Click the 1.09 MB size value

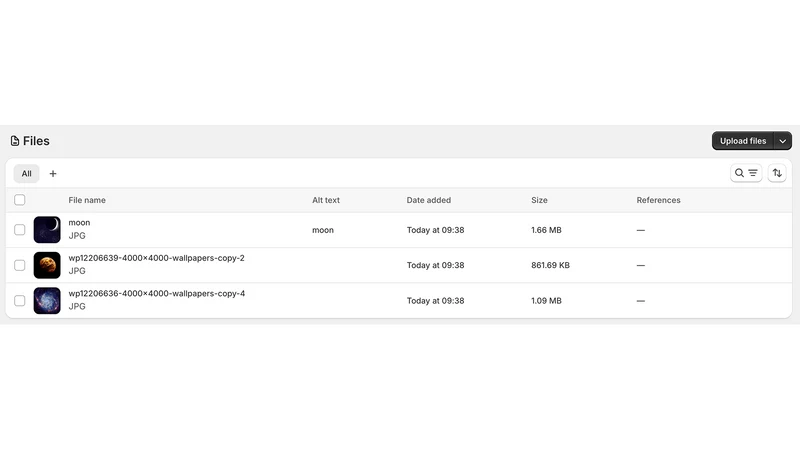tap(546, 301)
